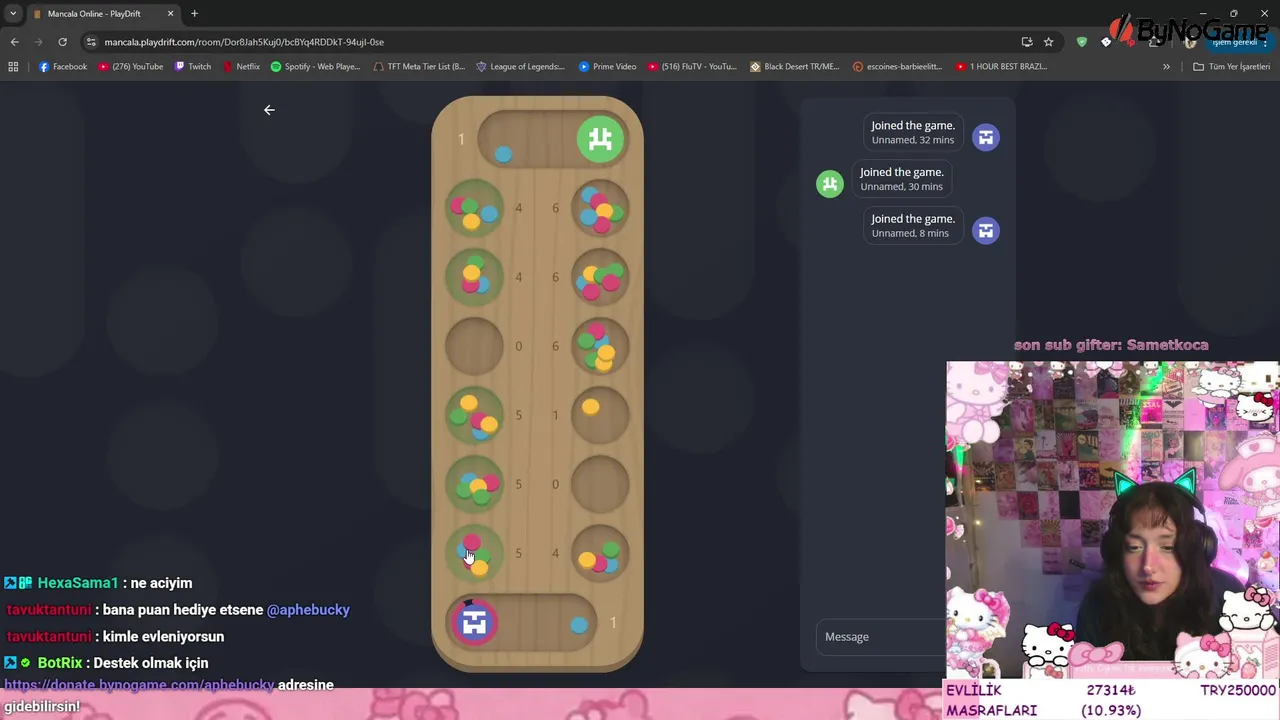The image size is (1280, 720).
Task: Choose the left pit under the cursor, bottom row
Action: click(x=474, y=553)
